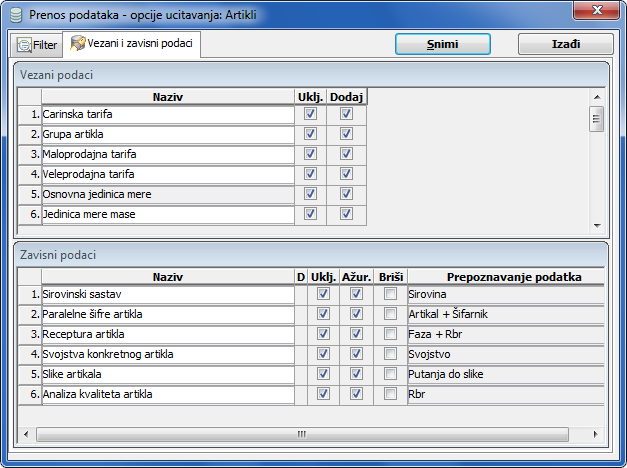This screenshot has width=627, height=468.
Task: Select the Maloprodajna tarifa name field
Action: click(x=167, y=154)
